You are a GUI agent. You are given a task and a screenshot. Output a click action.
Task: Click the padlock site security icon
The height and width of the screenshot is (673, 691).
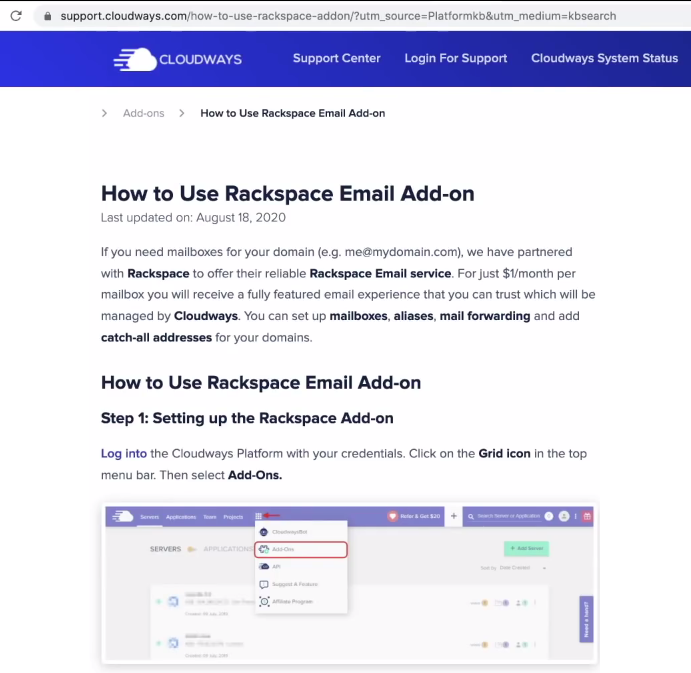point(48,16)
